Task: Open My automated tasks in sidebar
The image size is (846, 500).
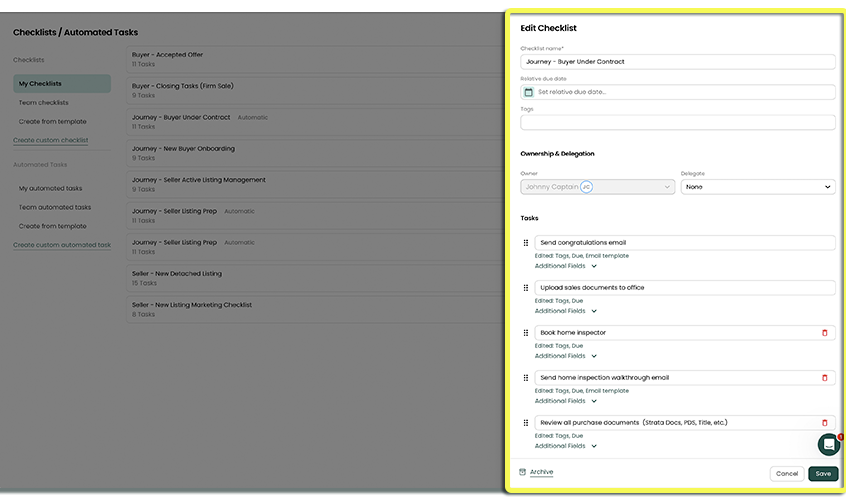Action: pyautogui.click(x=50, y=188)
